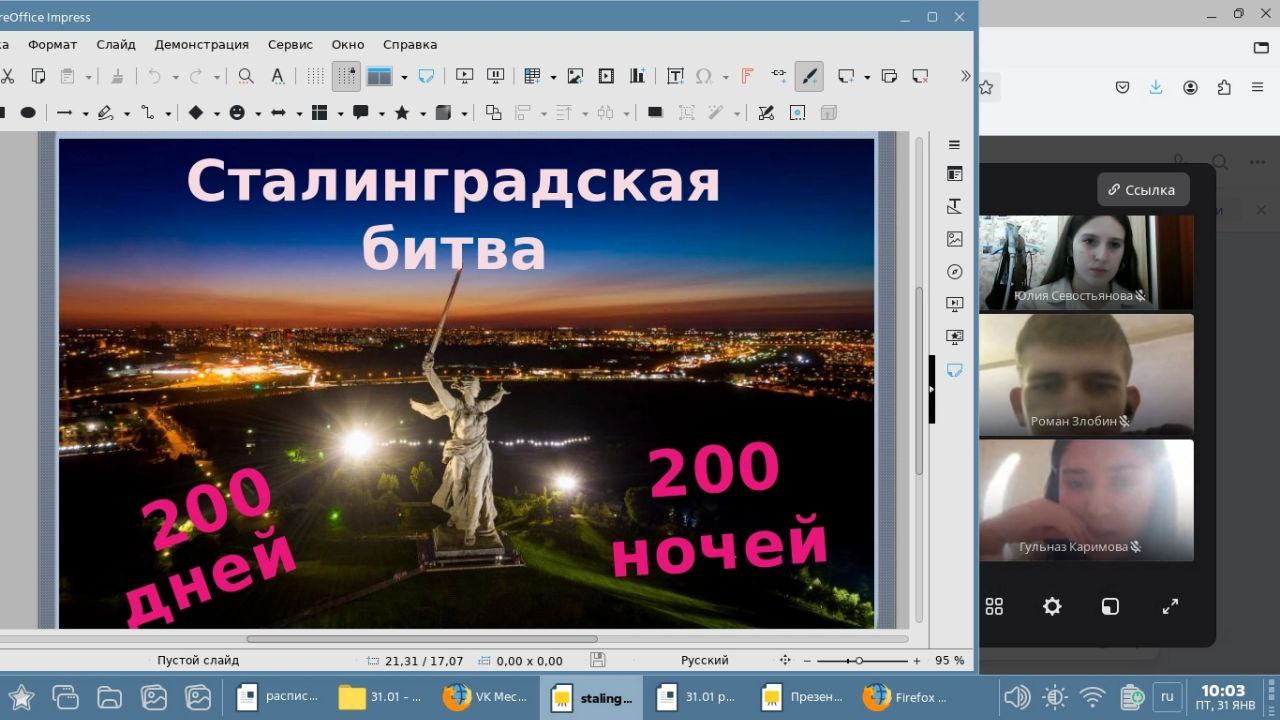Click the Русский language status field
The width and height of the screenshot is (1280, 720).
coord(705,661)
